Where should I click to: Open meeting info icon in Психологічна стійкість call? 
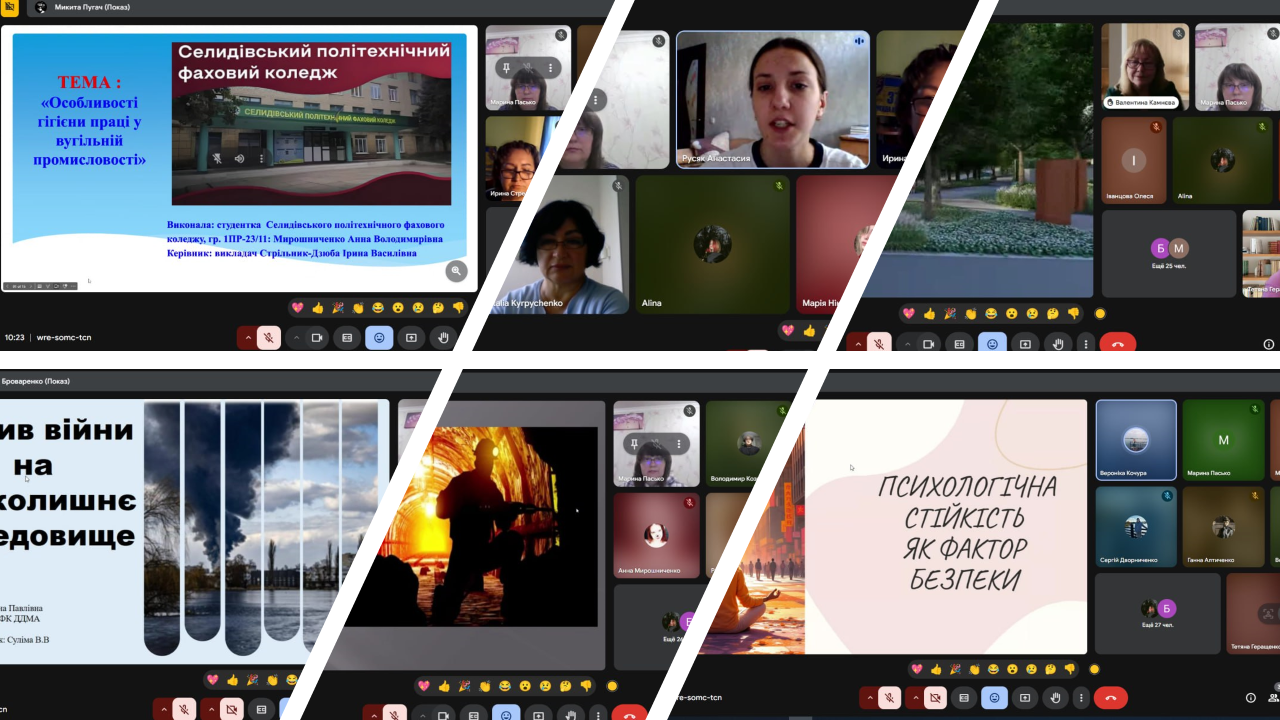[x=1251, y=698]
